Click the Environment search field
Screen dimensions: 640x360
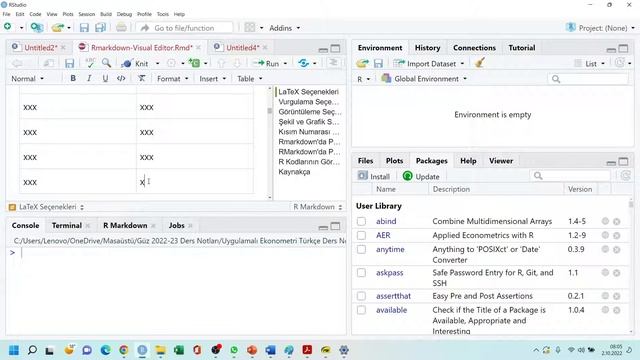(x=588, y=79)
